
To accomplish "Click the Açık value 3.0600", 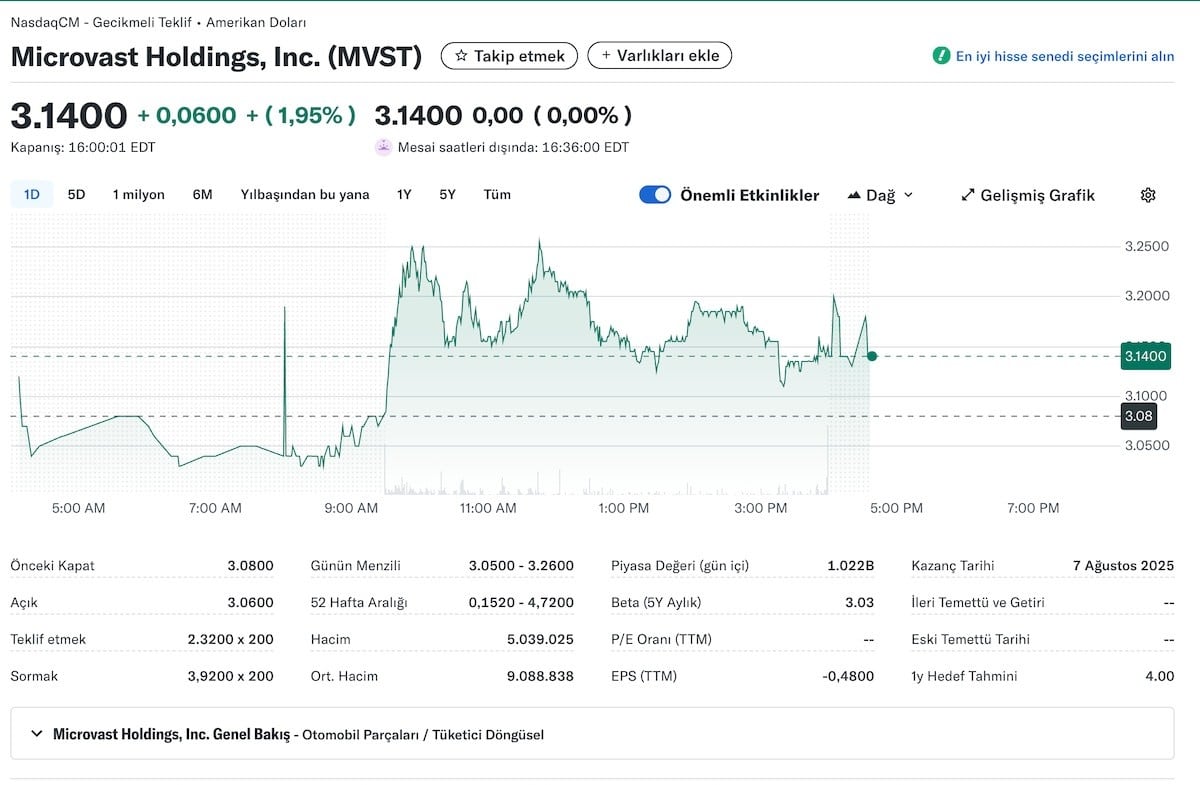I will [250, 603].
